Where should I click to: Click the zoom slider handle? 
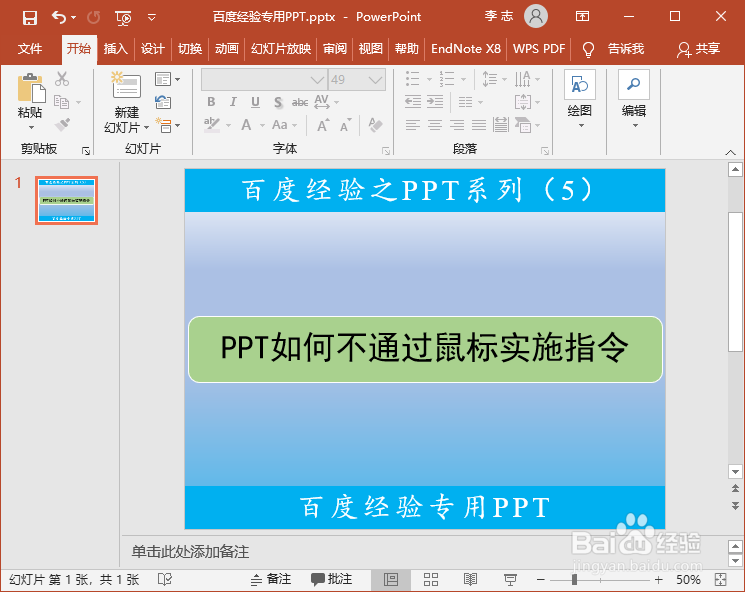coord(574,579)
